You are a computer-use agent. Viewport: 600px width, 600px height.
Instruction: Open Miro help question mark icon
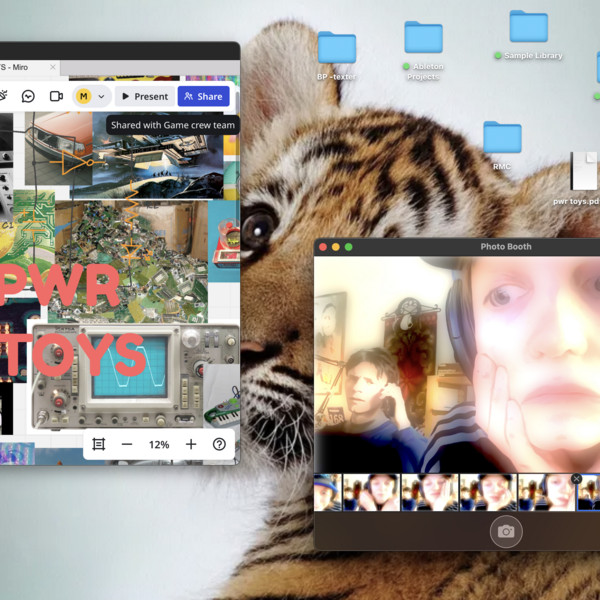[x=219, y=444]
